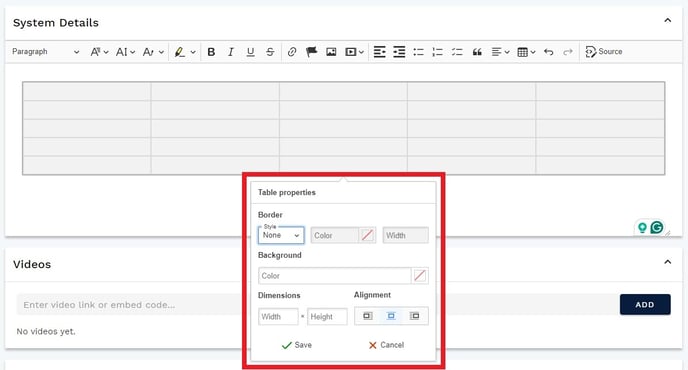Open the border color picker swatch
The image size is (688, 370).
[x=367, y=235]
